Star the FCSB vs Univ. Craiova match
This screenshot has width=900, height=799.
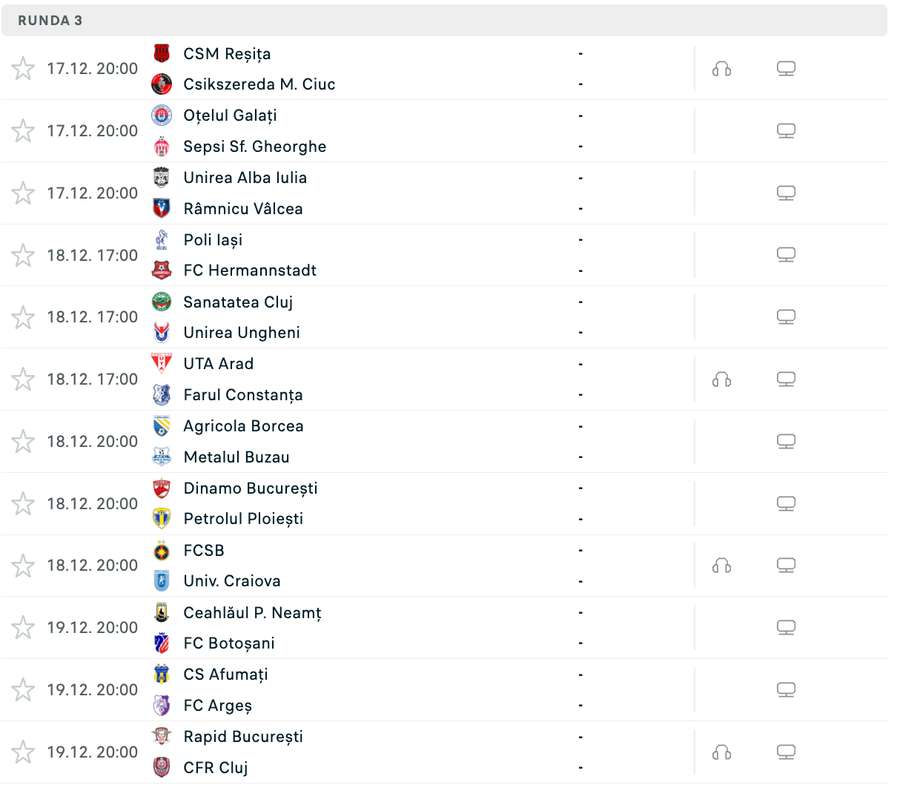[23, 565]
